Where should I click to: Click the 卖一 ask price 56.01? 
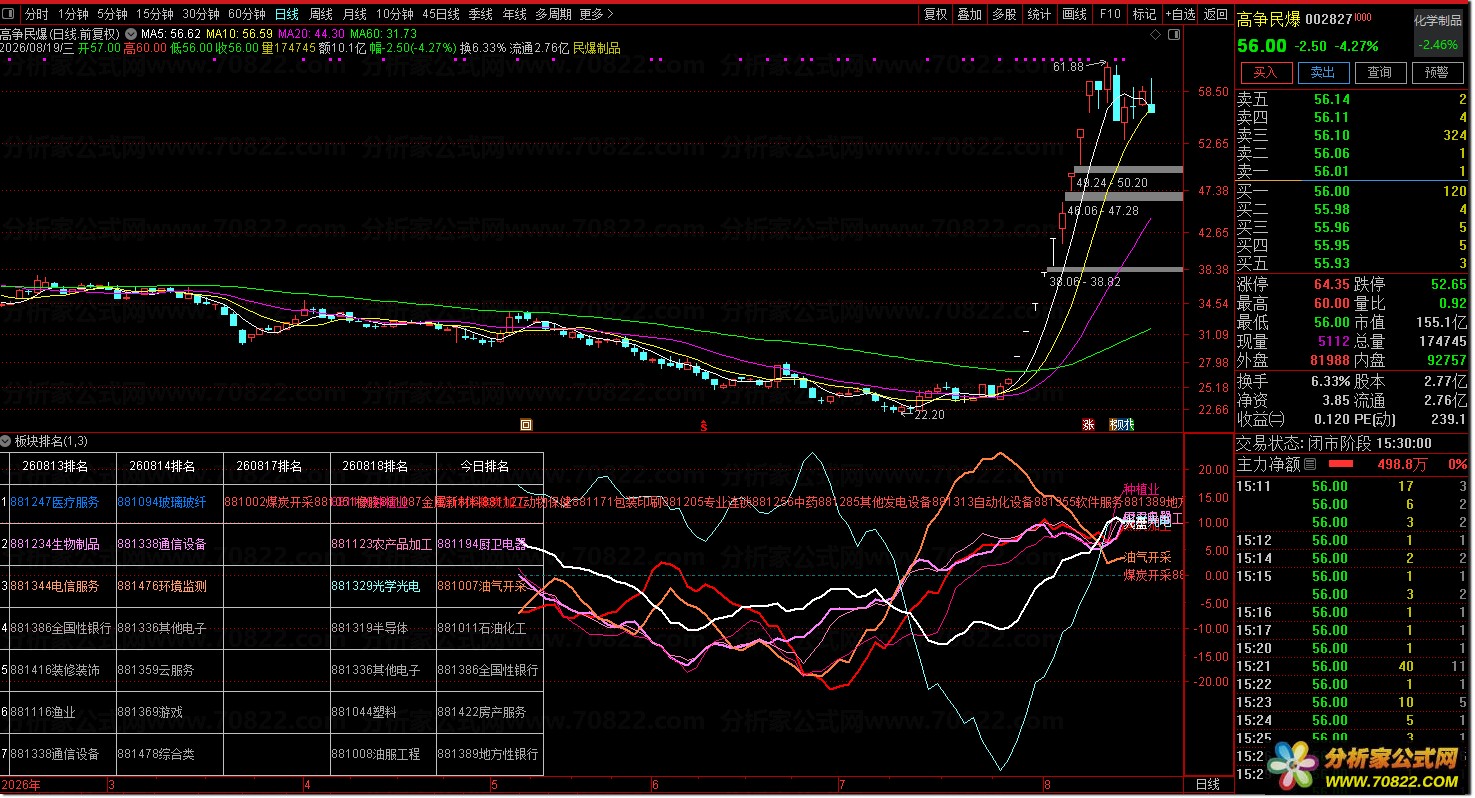pos(1332,171)
